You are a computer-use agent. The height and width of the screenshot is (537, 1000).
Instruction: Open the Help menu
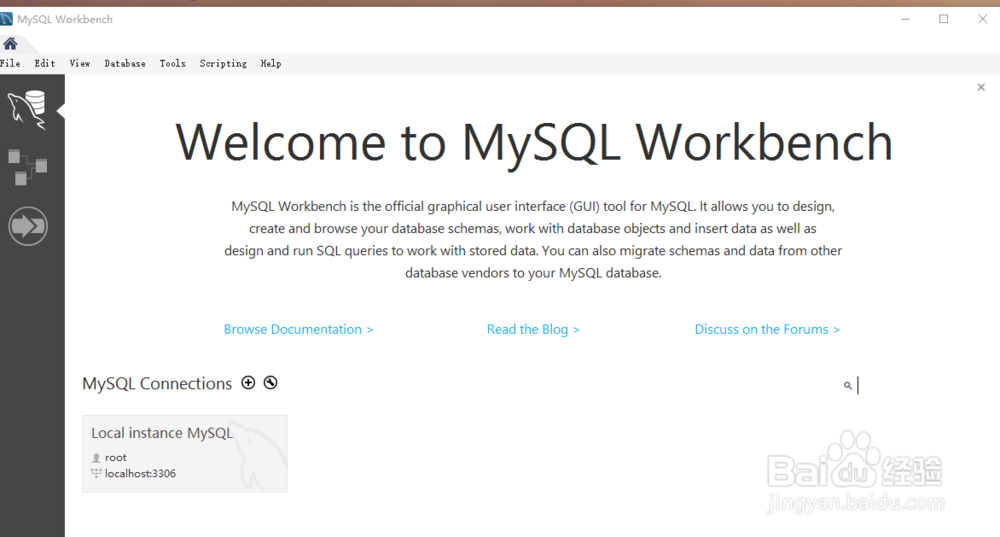point(270,63)
